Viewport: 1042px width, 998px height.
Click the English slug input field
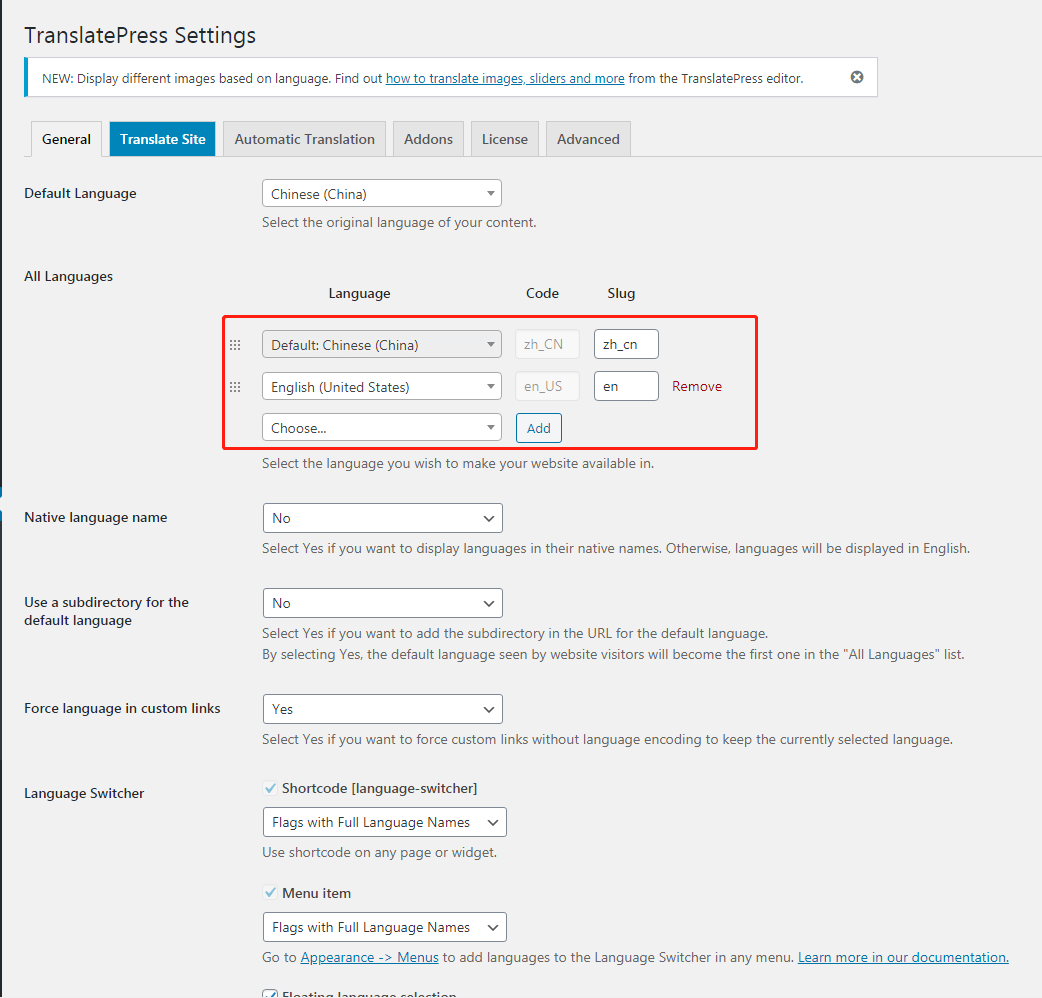[626, 386]
